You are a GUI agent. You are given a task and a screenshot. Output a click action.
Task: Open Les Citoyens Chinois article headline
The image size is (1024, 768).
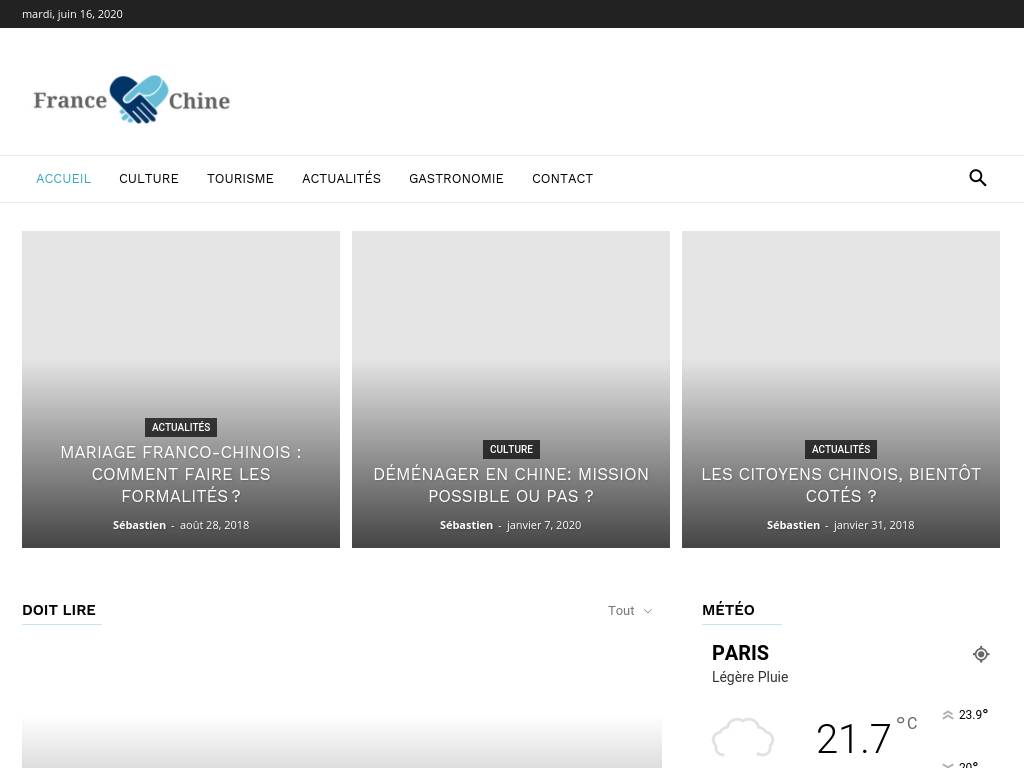[x=841, y=485]
